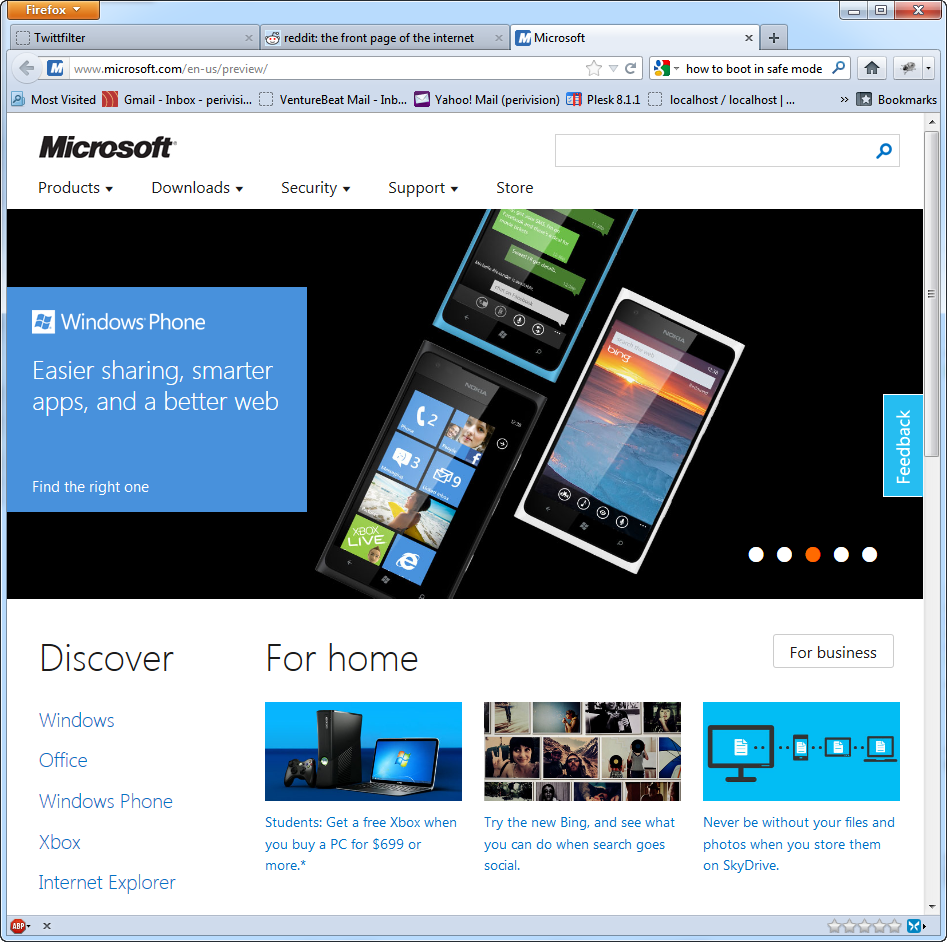Viewport: 947px width, 942px height.
Task: Close the add-on bar with the X
Action: point(47,926)
